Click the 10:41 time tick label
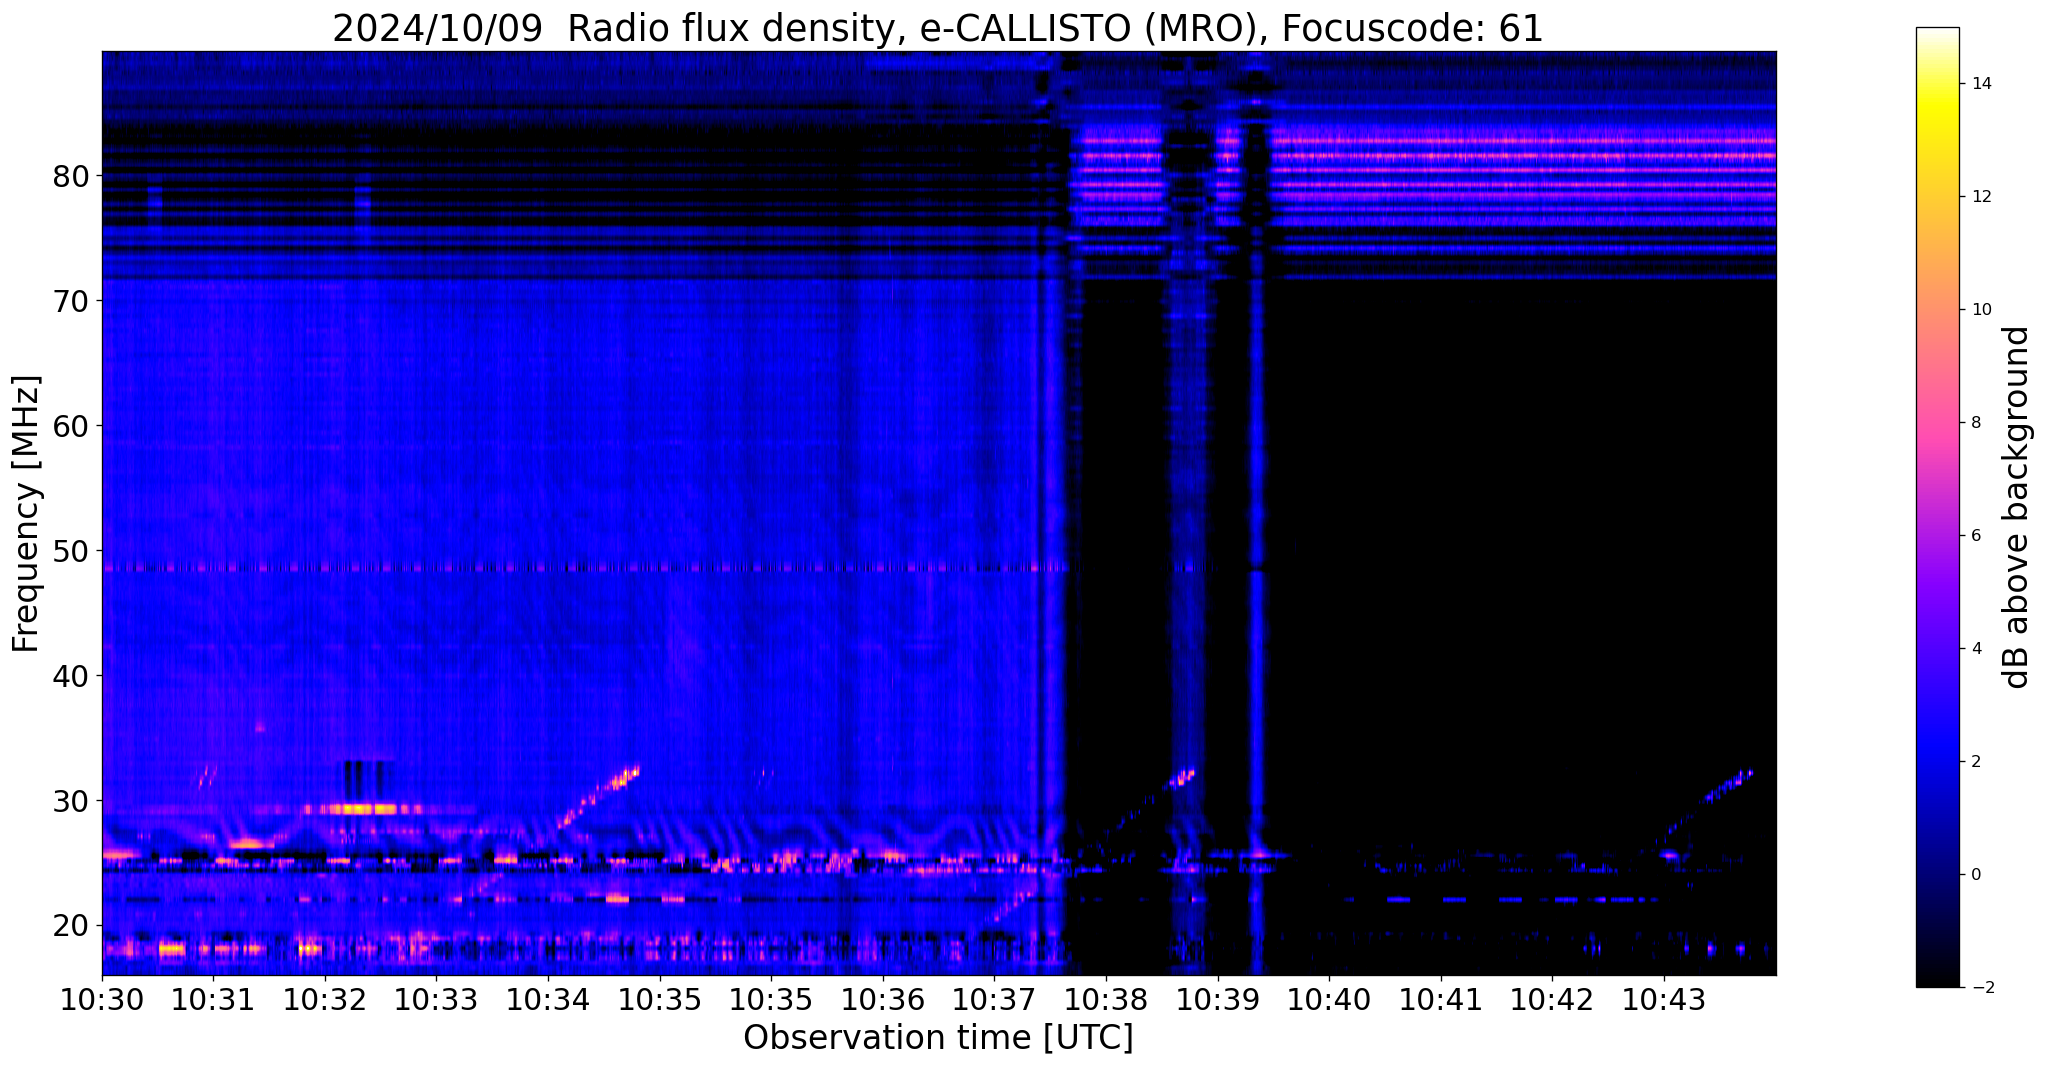 [1441, 1000]
